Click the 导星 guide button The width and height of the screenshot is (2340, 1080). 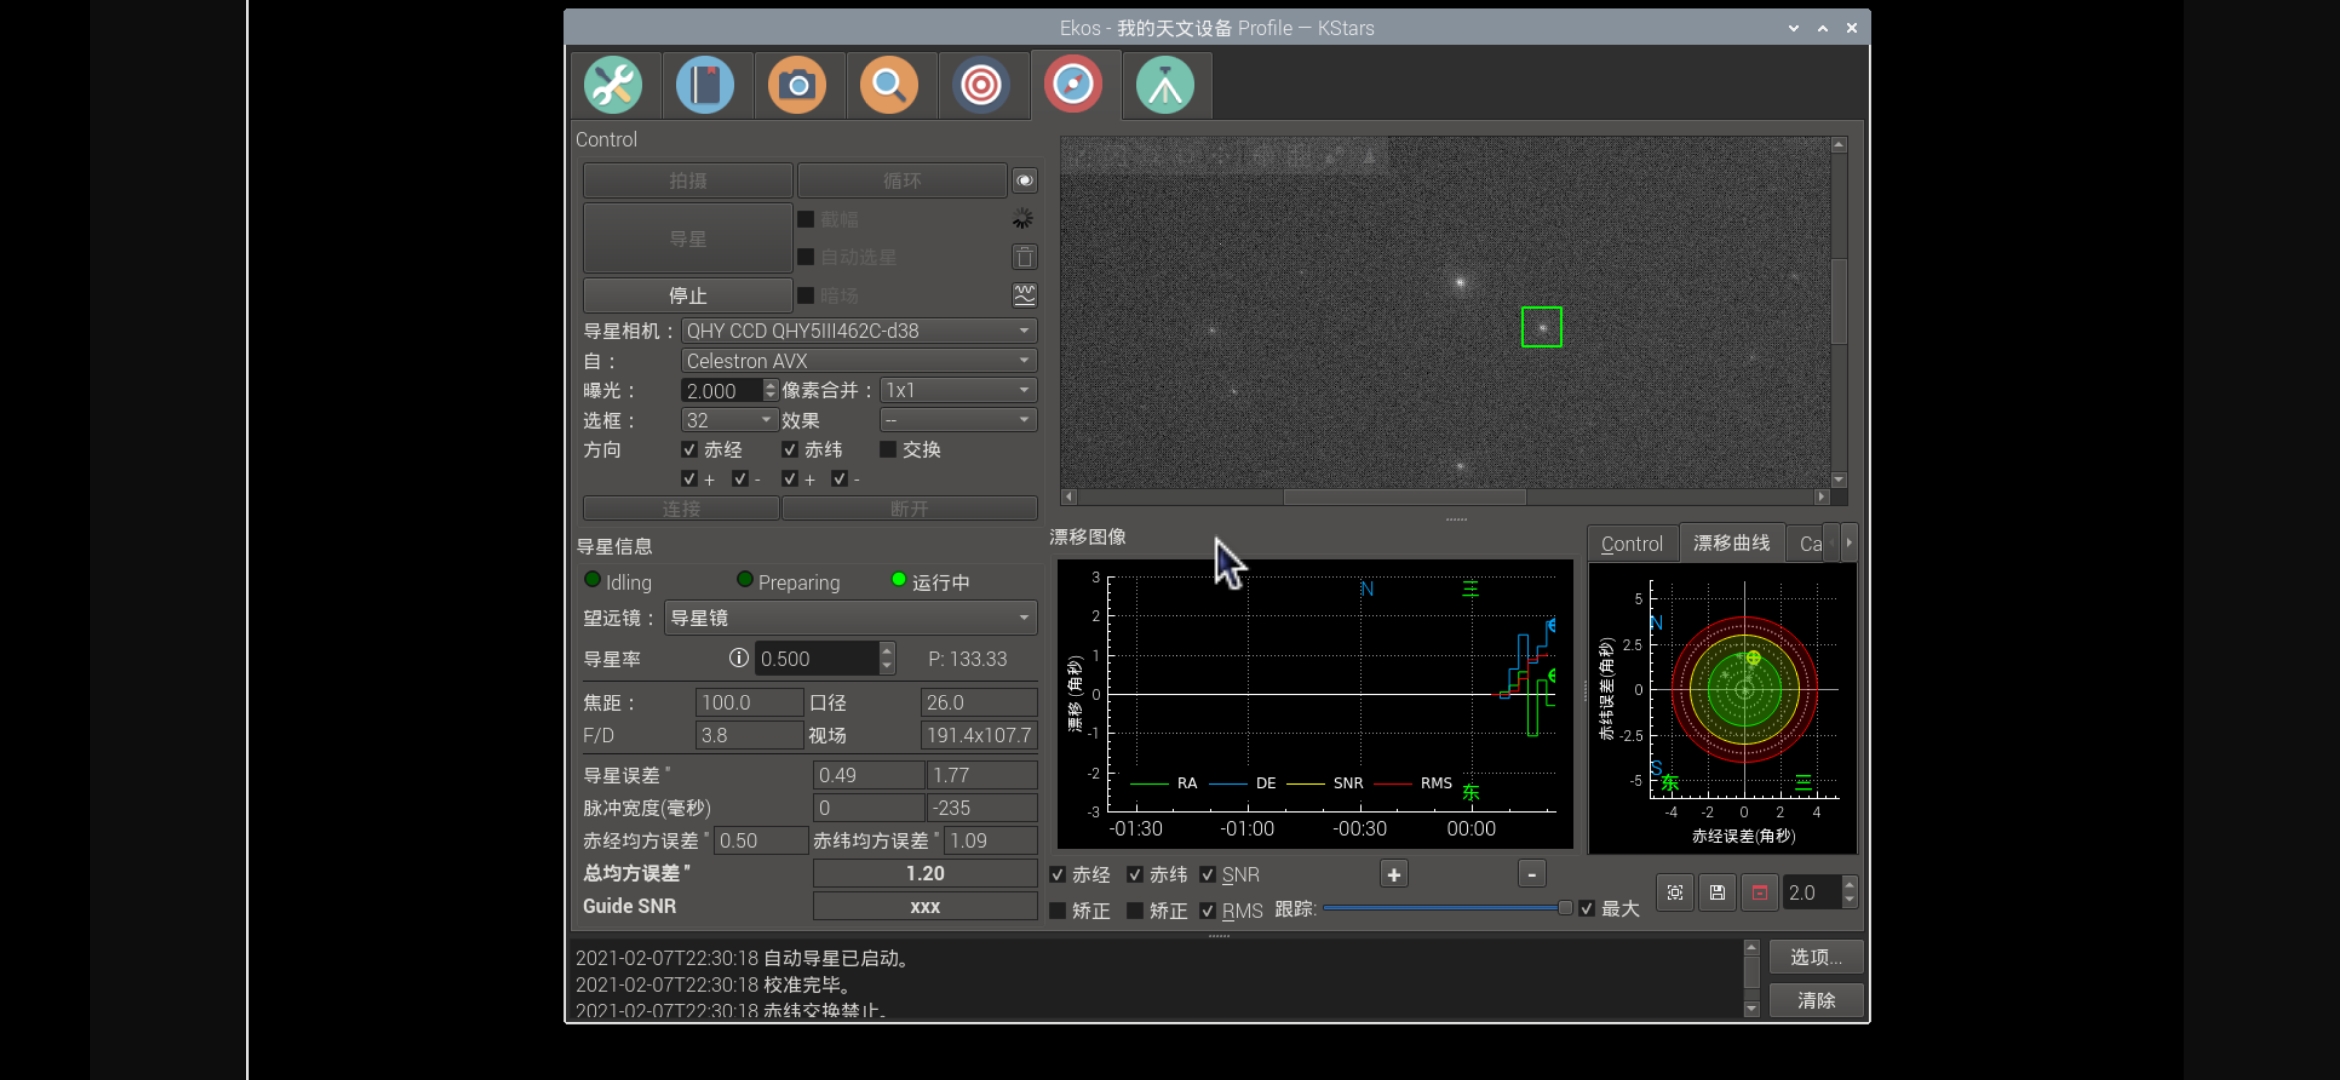click(688, 239)
